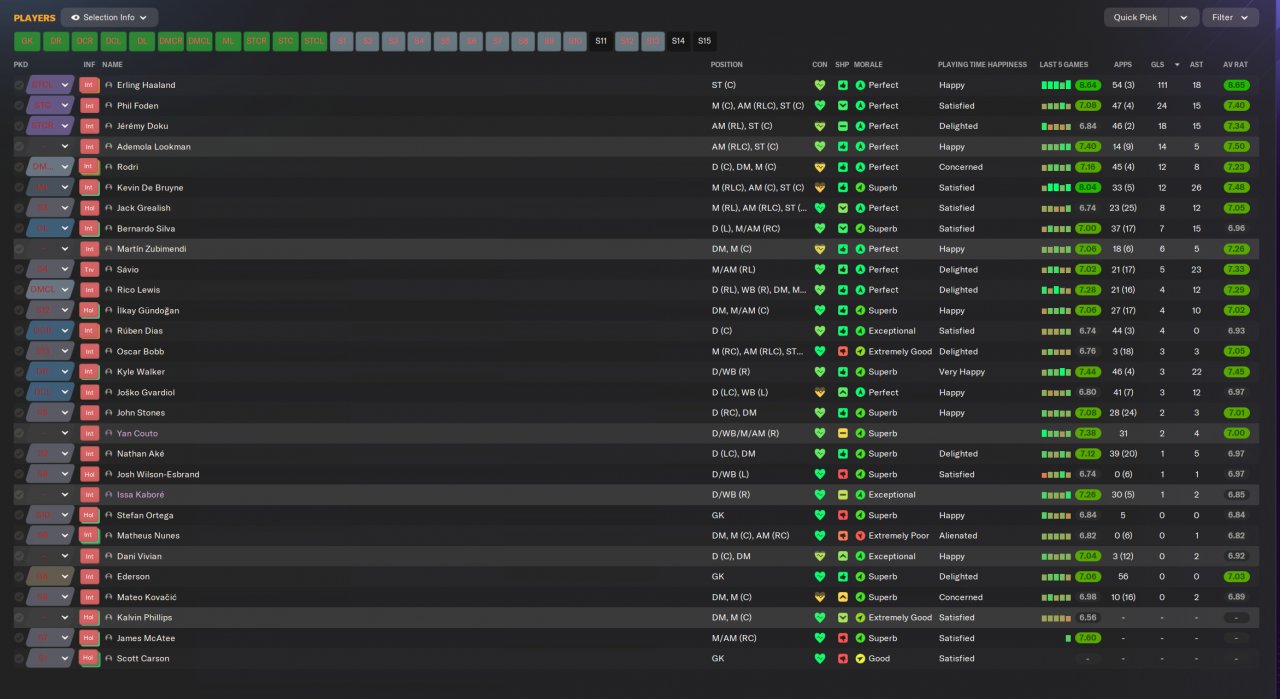
Task: Click condition heart icon for Joško Gvardiol
Action: [820, 393]
